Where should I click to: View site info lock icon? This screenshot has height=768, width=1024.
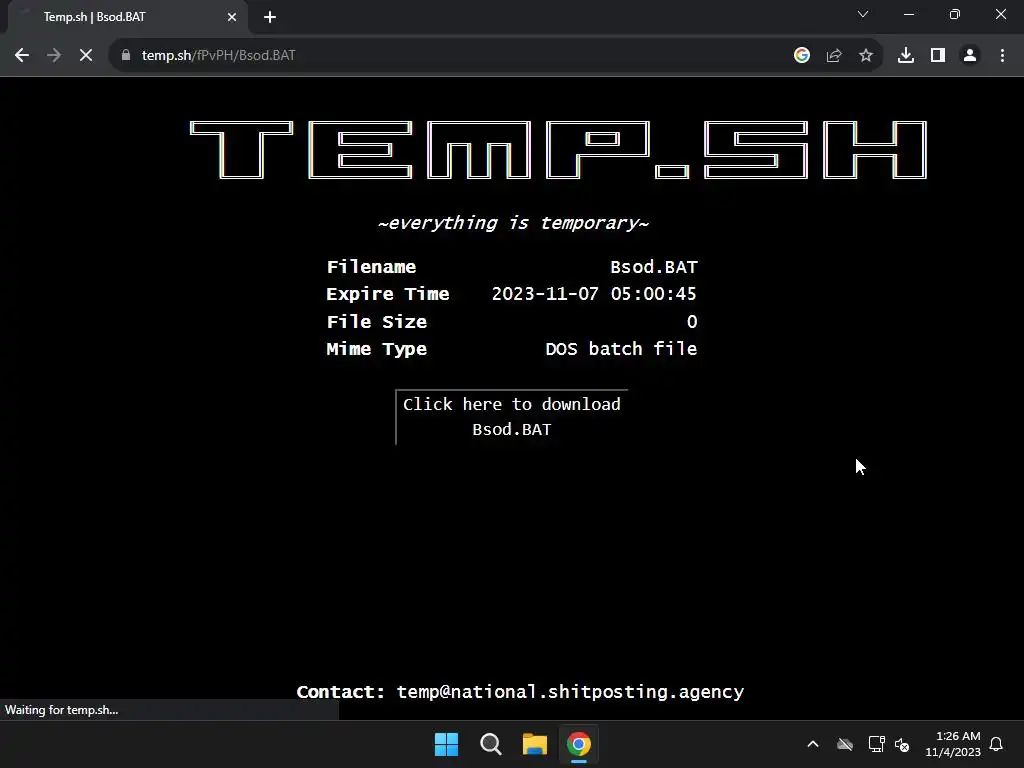point(126,56)
